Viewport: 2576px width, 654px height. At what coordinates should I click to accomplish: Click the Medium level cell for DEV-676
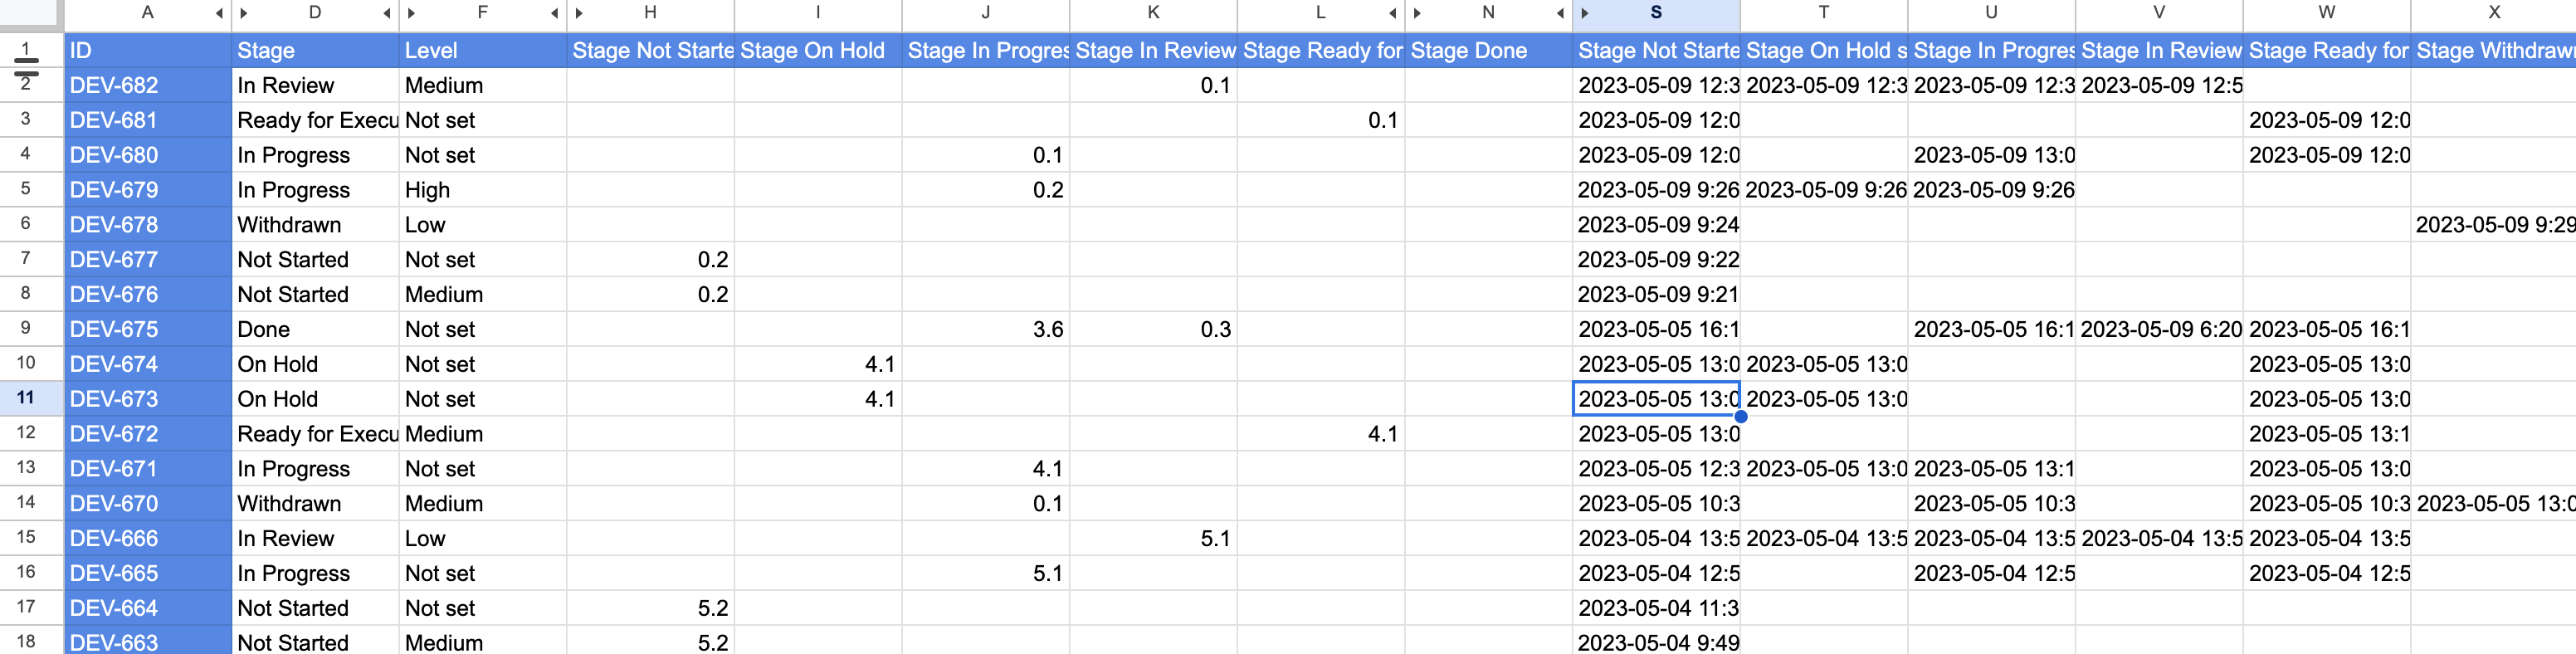coord(483,294)
